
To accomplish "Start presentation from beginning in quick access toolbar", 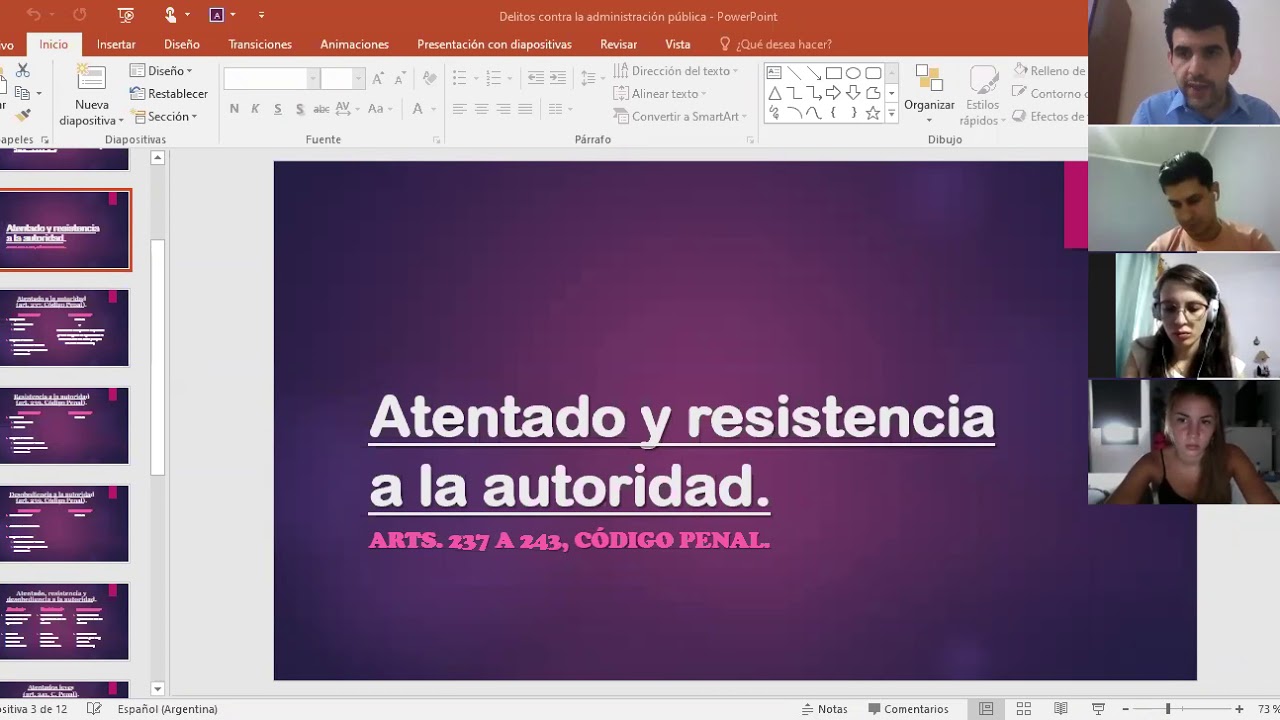I will click(x=126, y=15).
